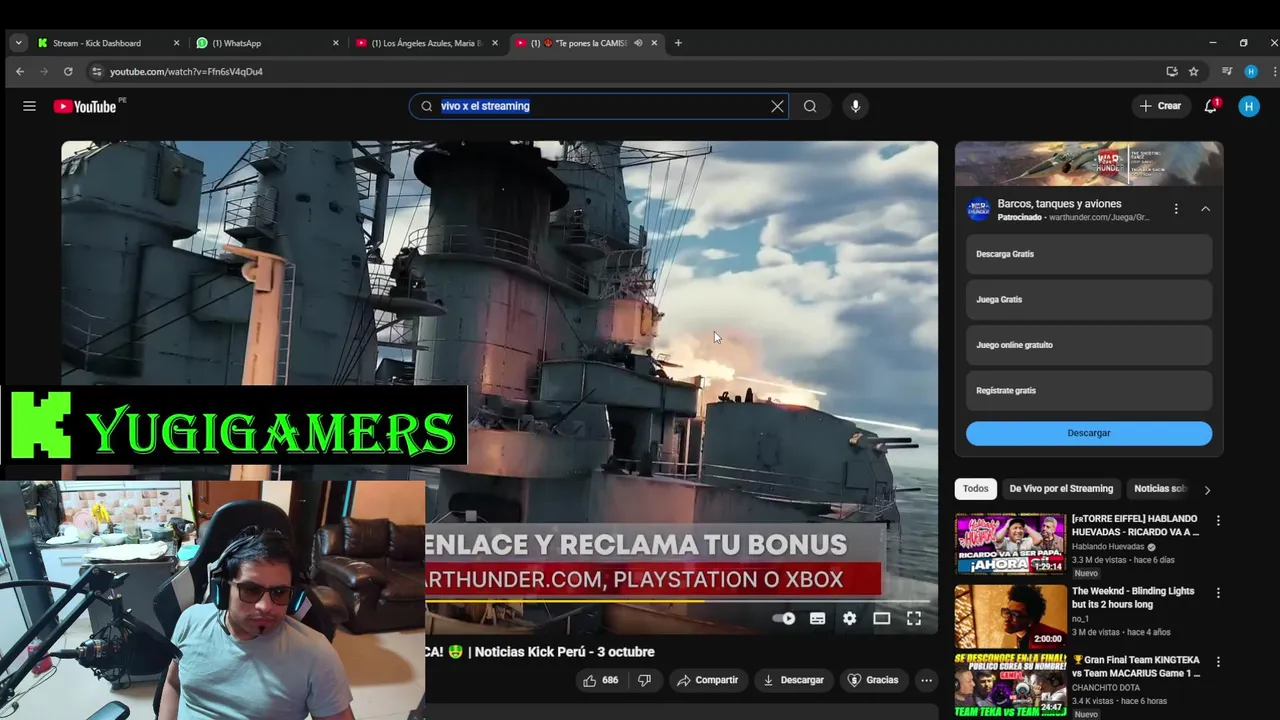Open options for Hablando Huevadas video
Viewport: 1280px width, 720px height.
click(1218, 521)
